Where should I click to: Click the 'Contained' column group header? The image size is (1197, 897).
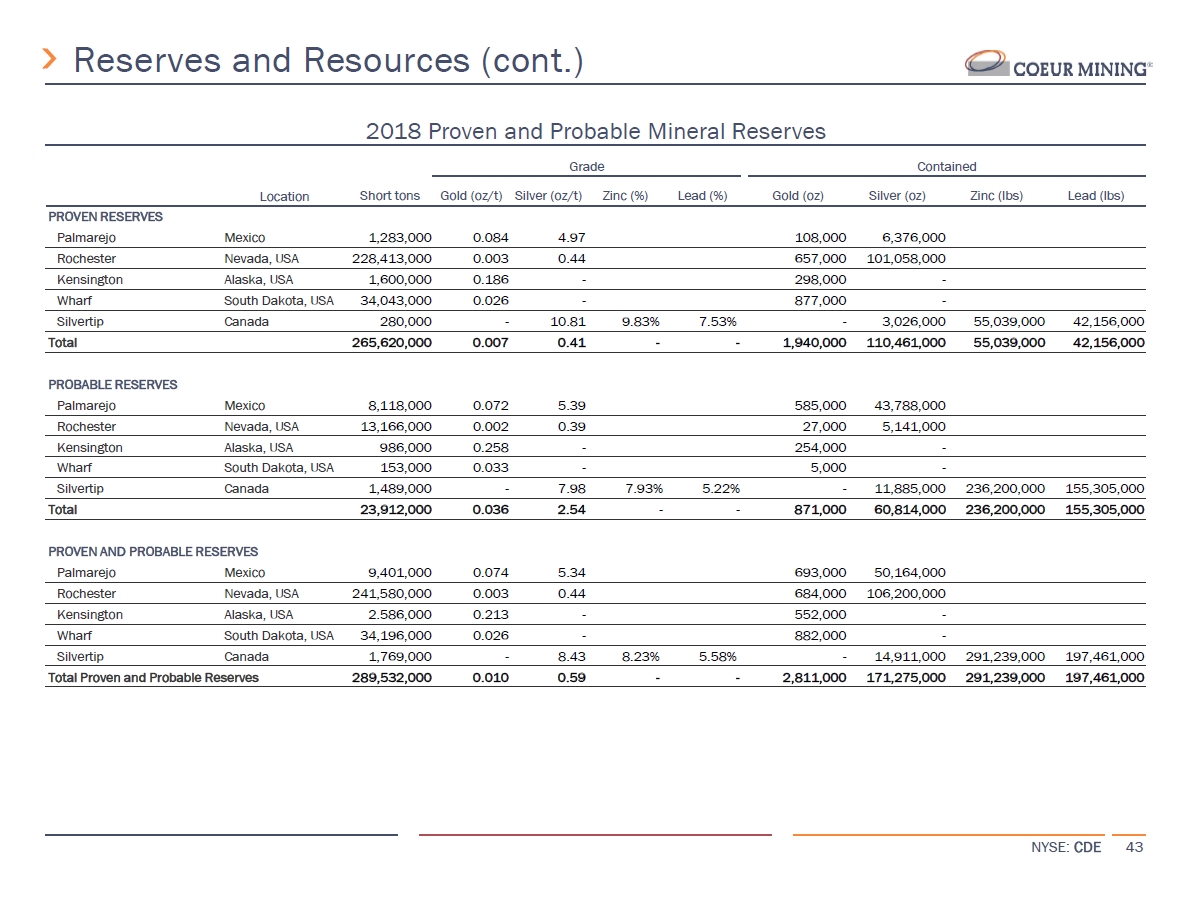tap(946, 166)
